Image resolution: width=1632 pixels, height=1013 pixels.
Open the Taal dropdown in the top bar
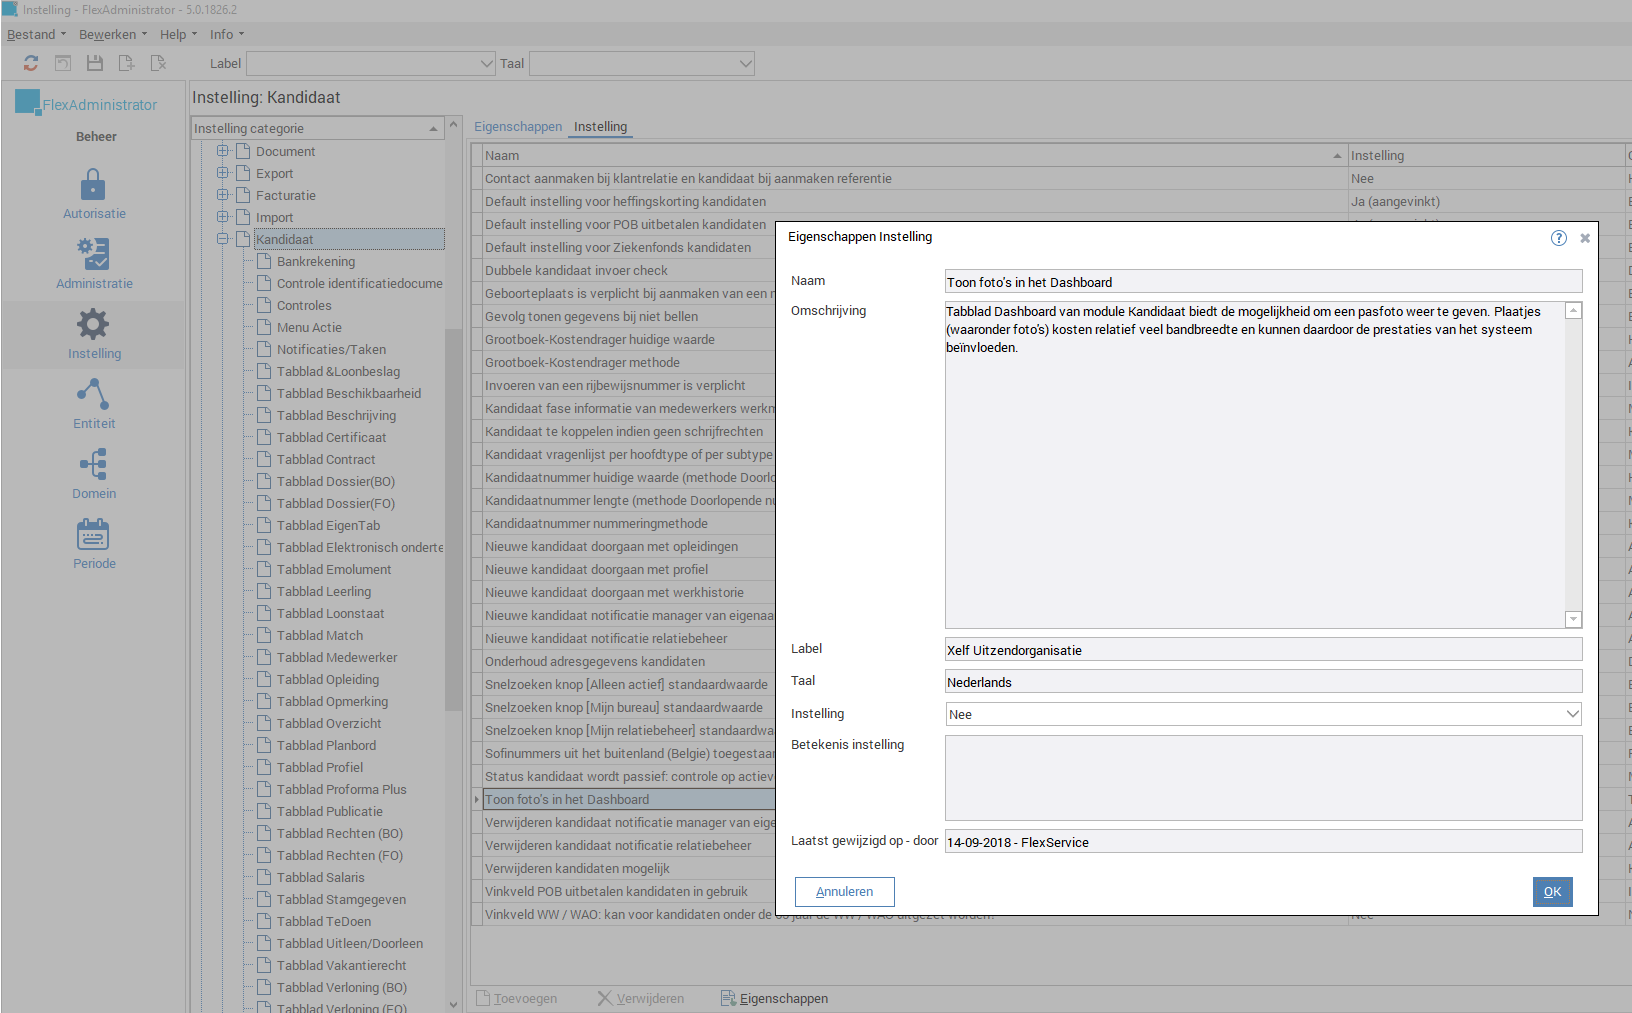pos(747,63)
